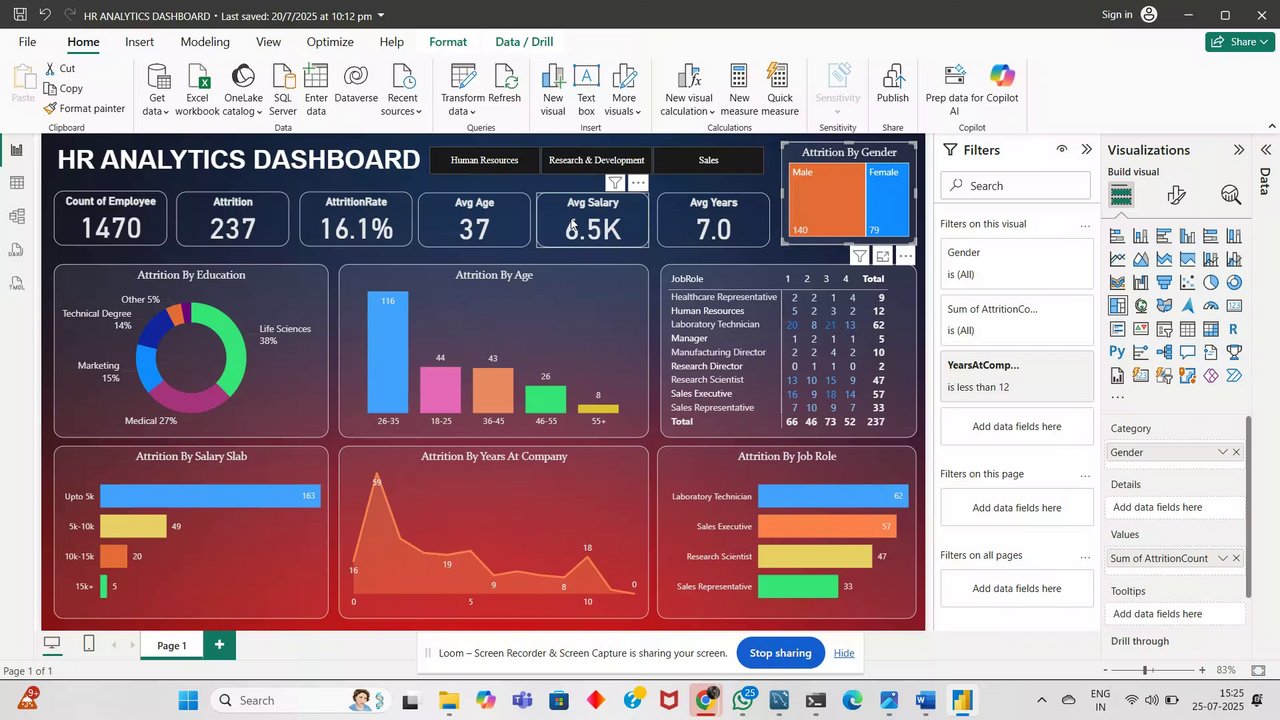Pick the R script visual
This screenshot has height=720, width=1280.
1234,329
